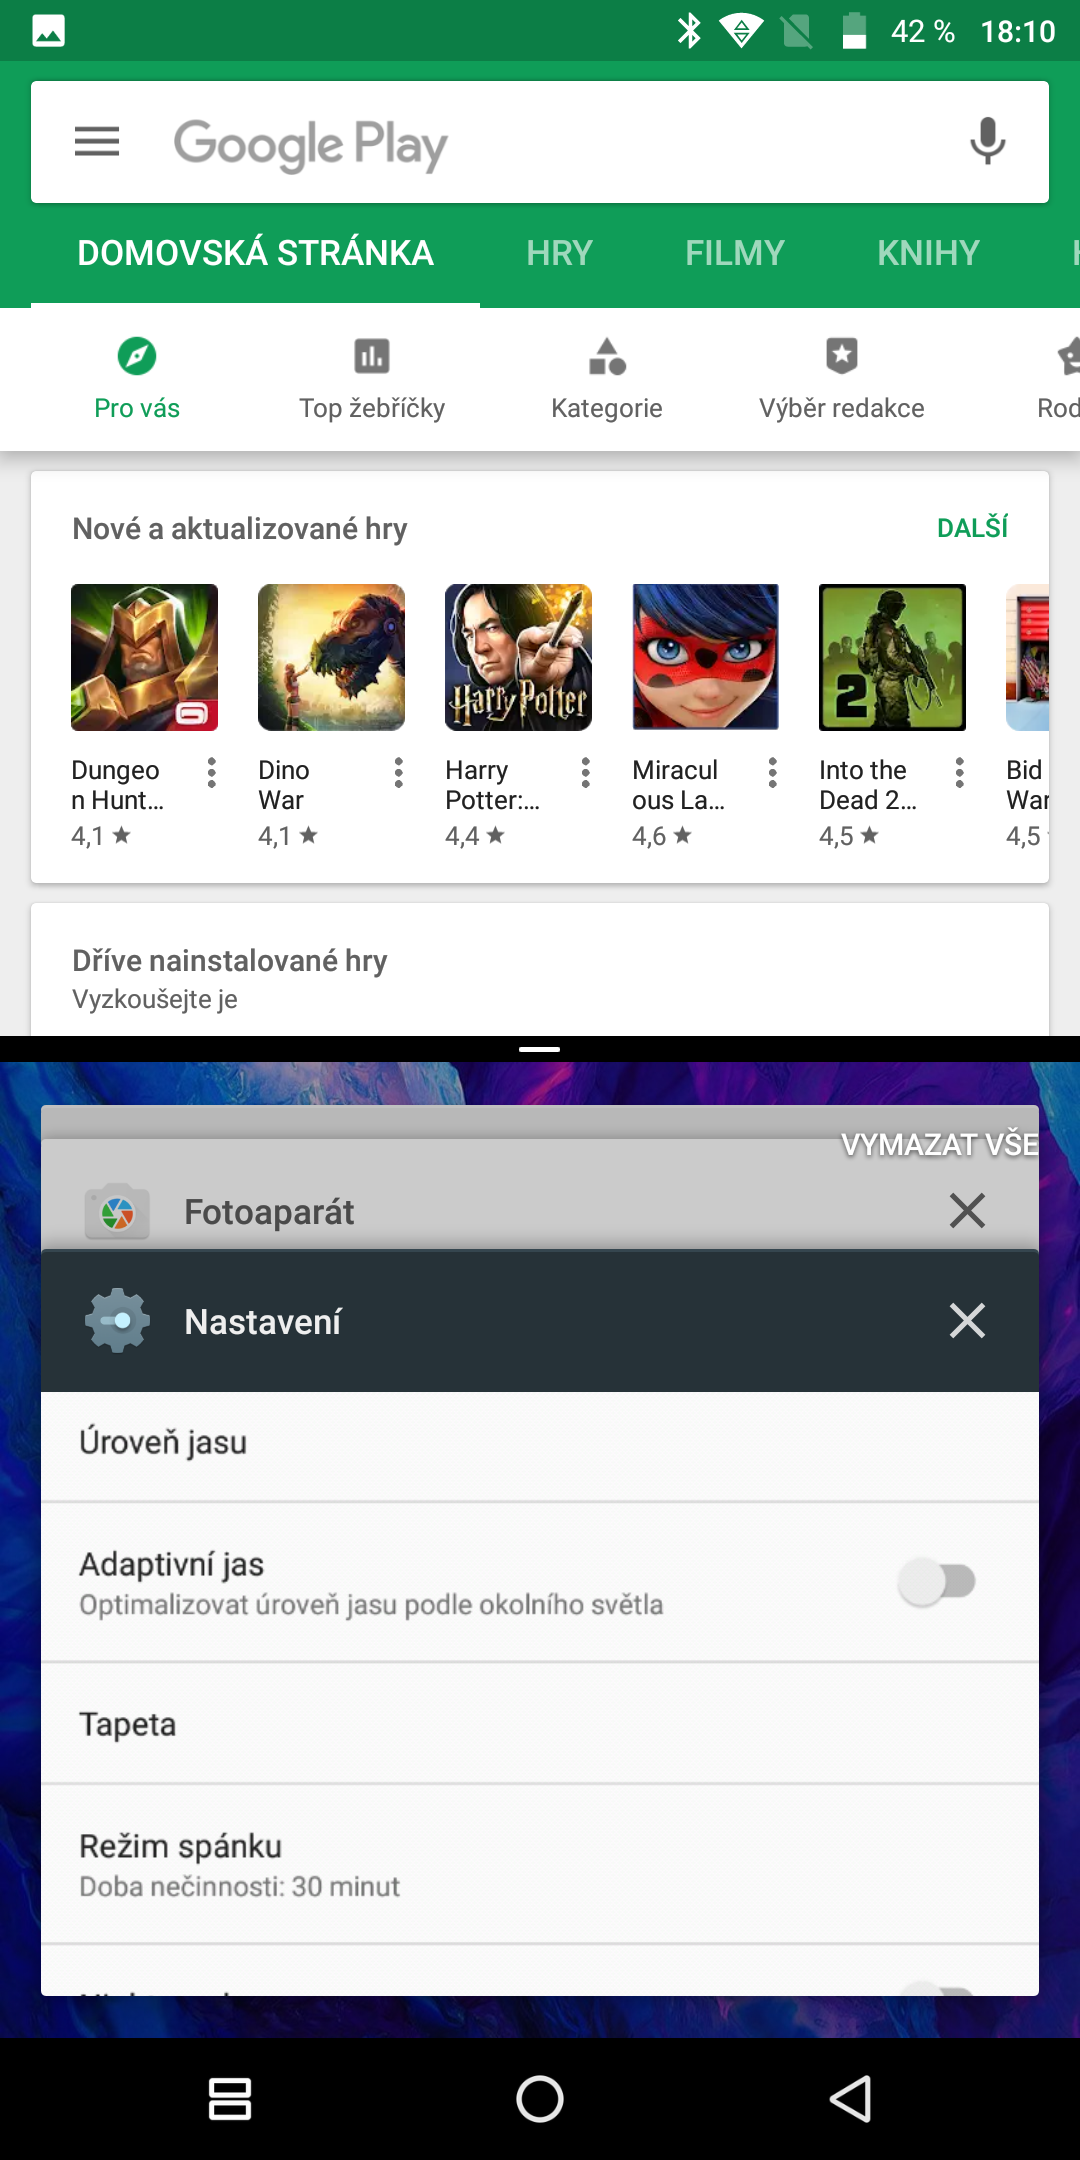
Task: Tap the Miraculous 4,6 star rating
Action: tap(662, 836)
